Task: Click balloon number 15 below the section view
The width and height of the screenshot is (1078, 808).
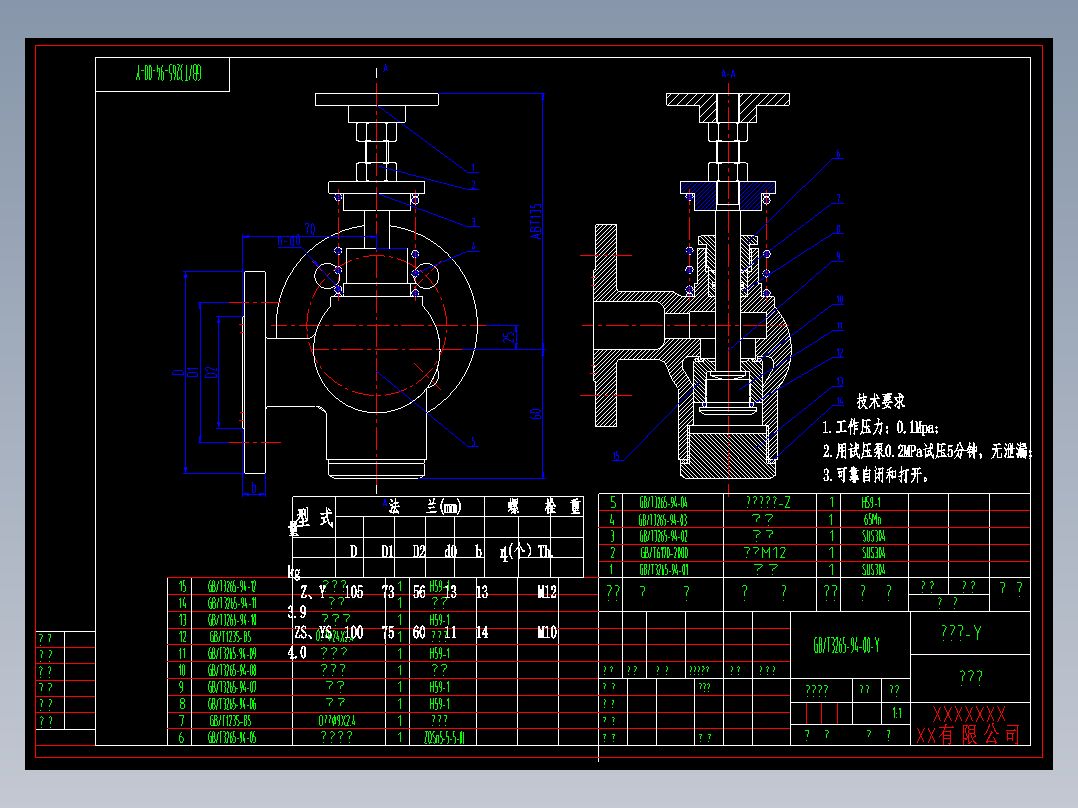Action: pyautogui.click(x=616, y=455)
